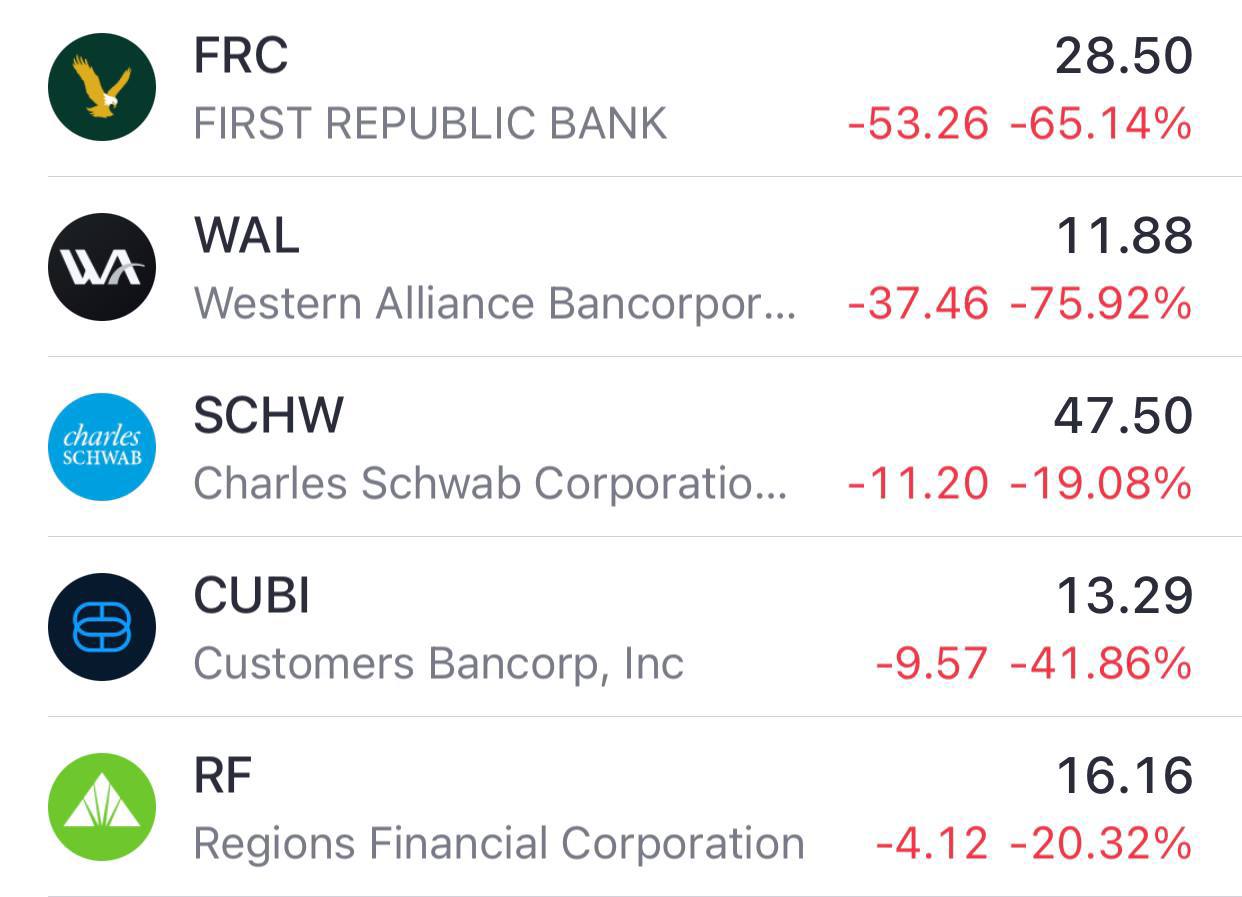Select the CUBI ticker symbol
Viewport: 1242px width, 897px height.
(x=252, y=595)
